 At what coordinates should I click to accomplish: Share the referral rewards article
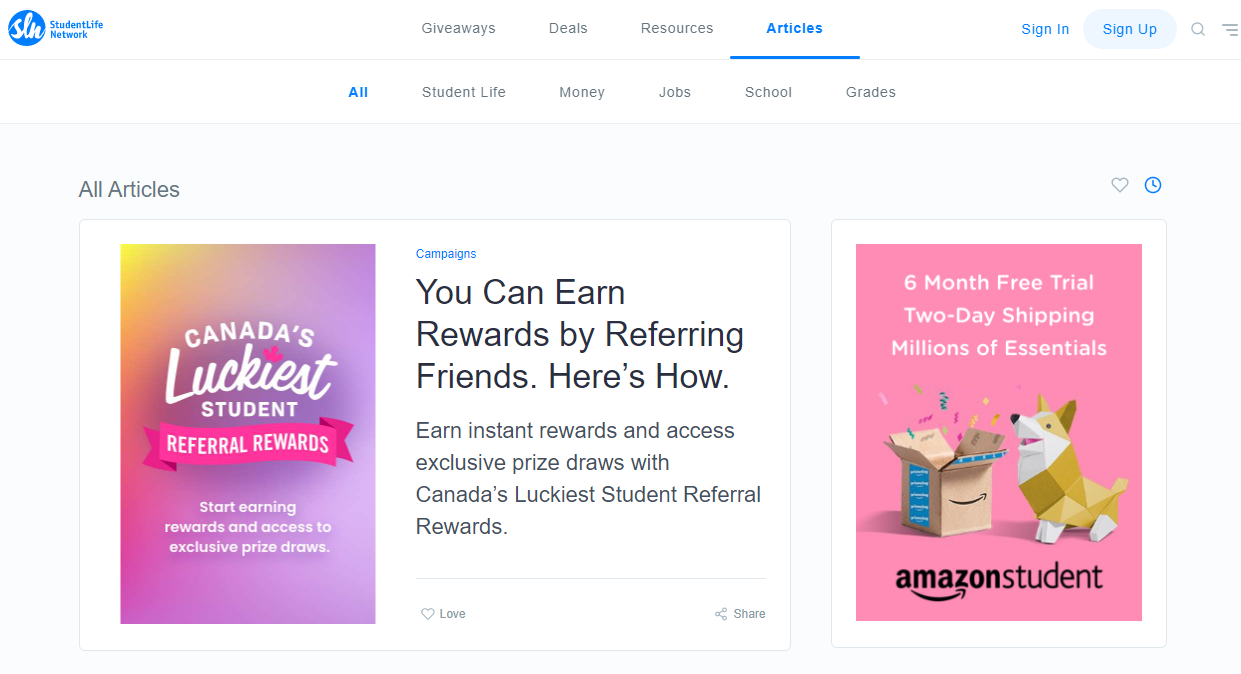pyautogui.click(x=740, y=614)
